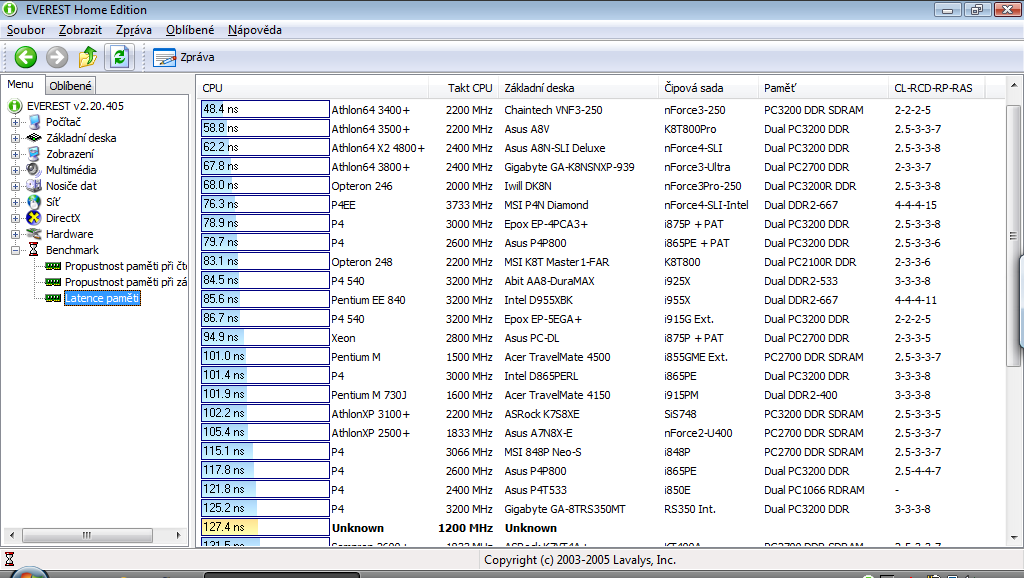
Task: Select the Benchmark hourglass icon
Action: coord(34,250)
